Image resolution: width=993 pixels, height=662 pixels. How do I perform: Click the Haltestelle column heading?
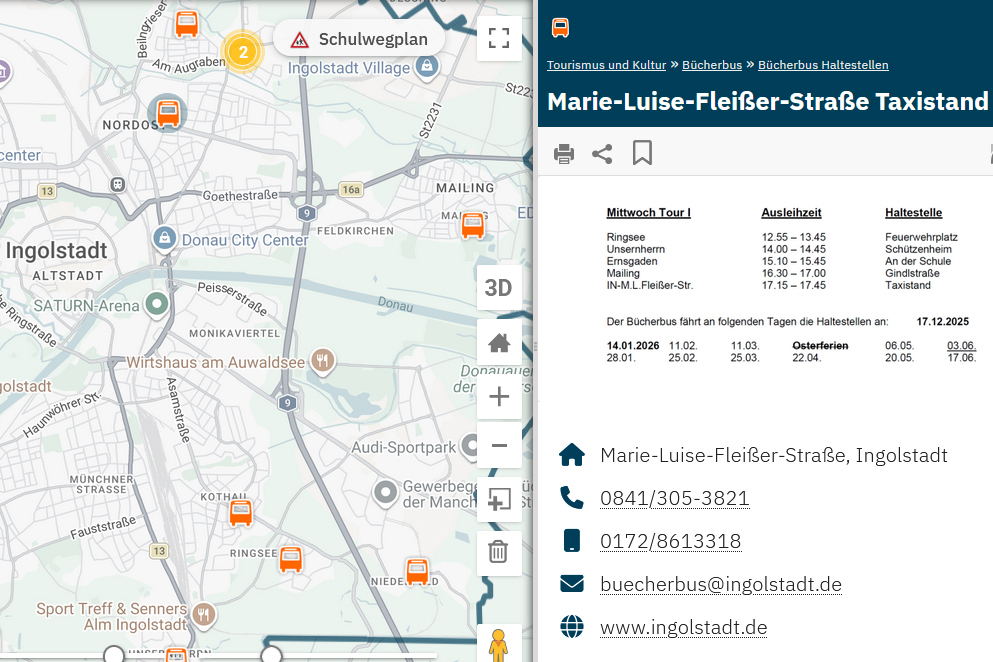(913, 213)
